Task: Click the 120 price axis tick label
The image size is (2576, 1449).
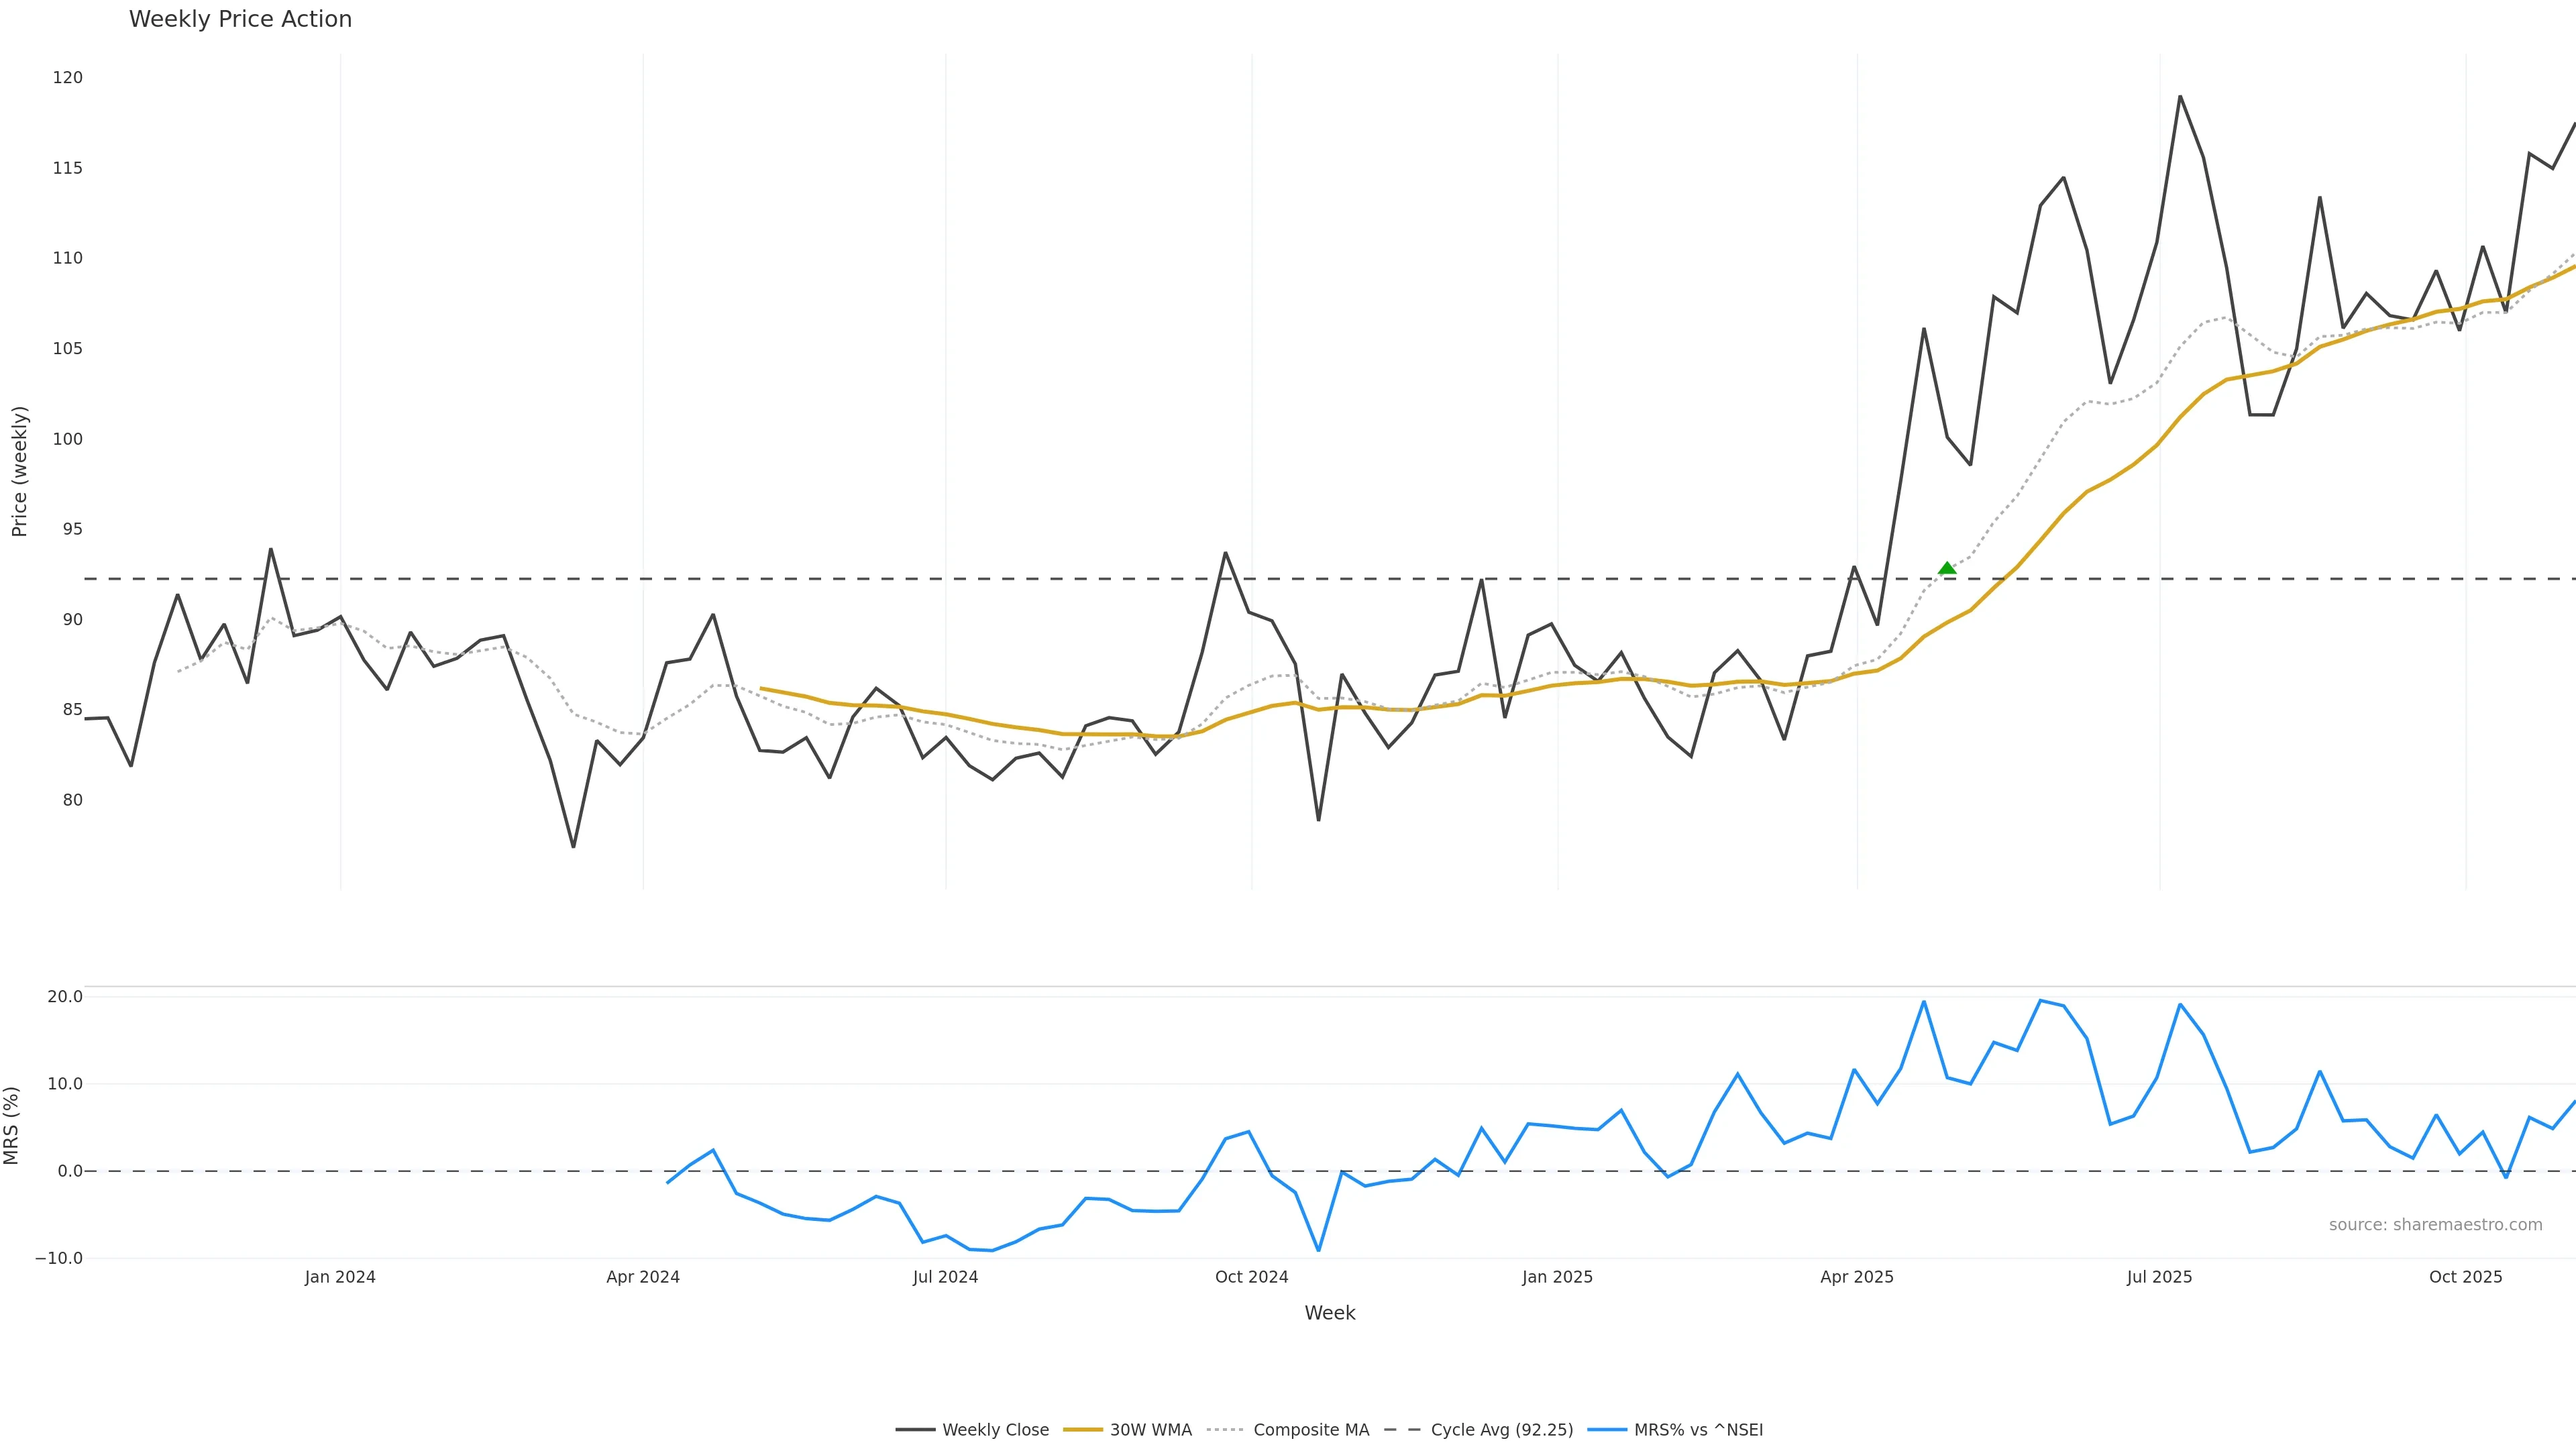Action: [x=68, y=78]
